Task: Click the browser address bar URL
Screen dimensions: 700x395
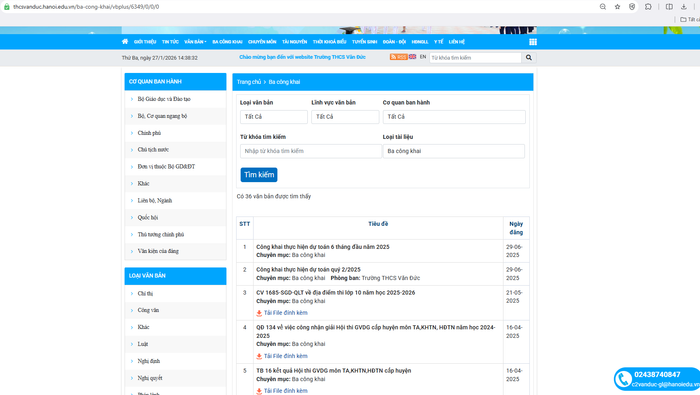Action: click(x=86, y=7)
